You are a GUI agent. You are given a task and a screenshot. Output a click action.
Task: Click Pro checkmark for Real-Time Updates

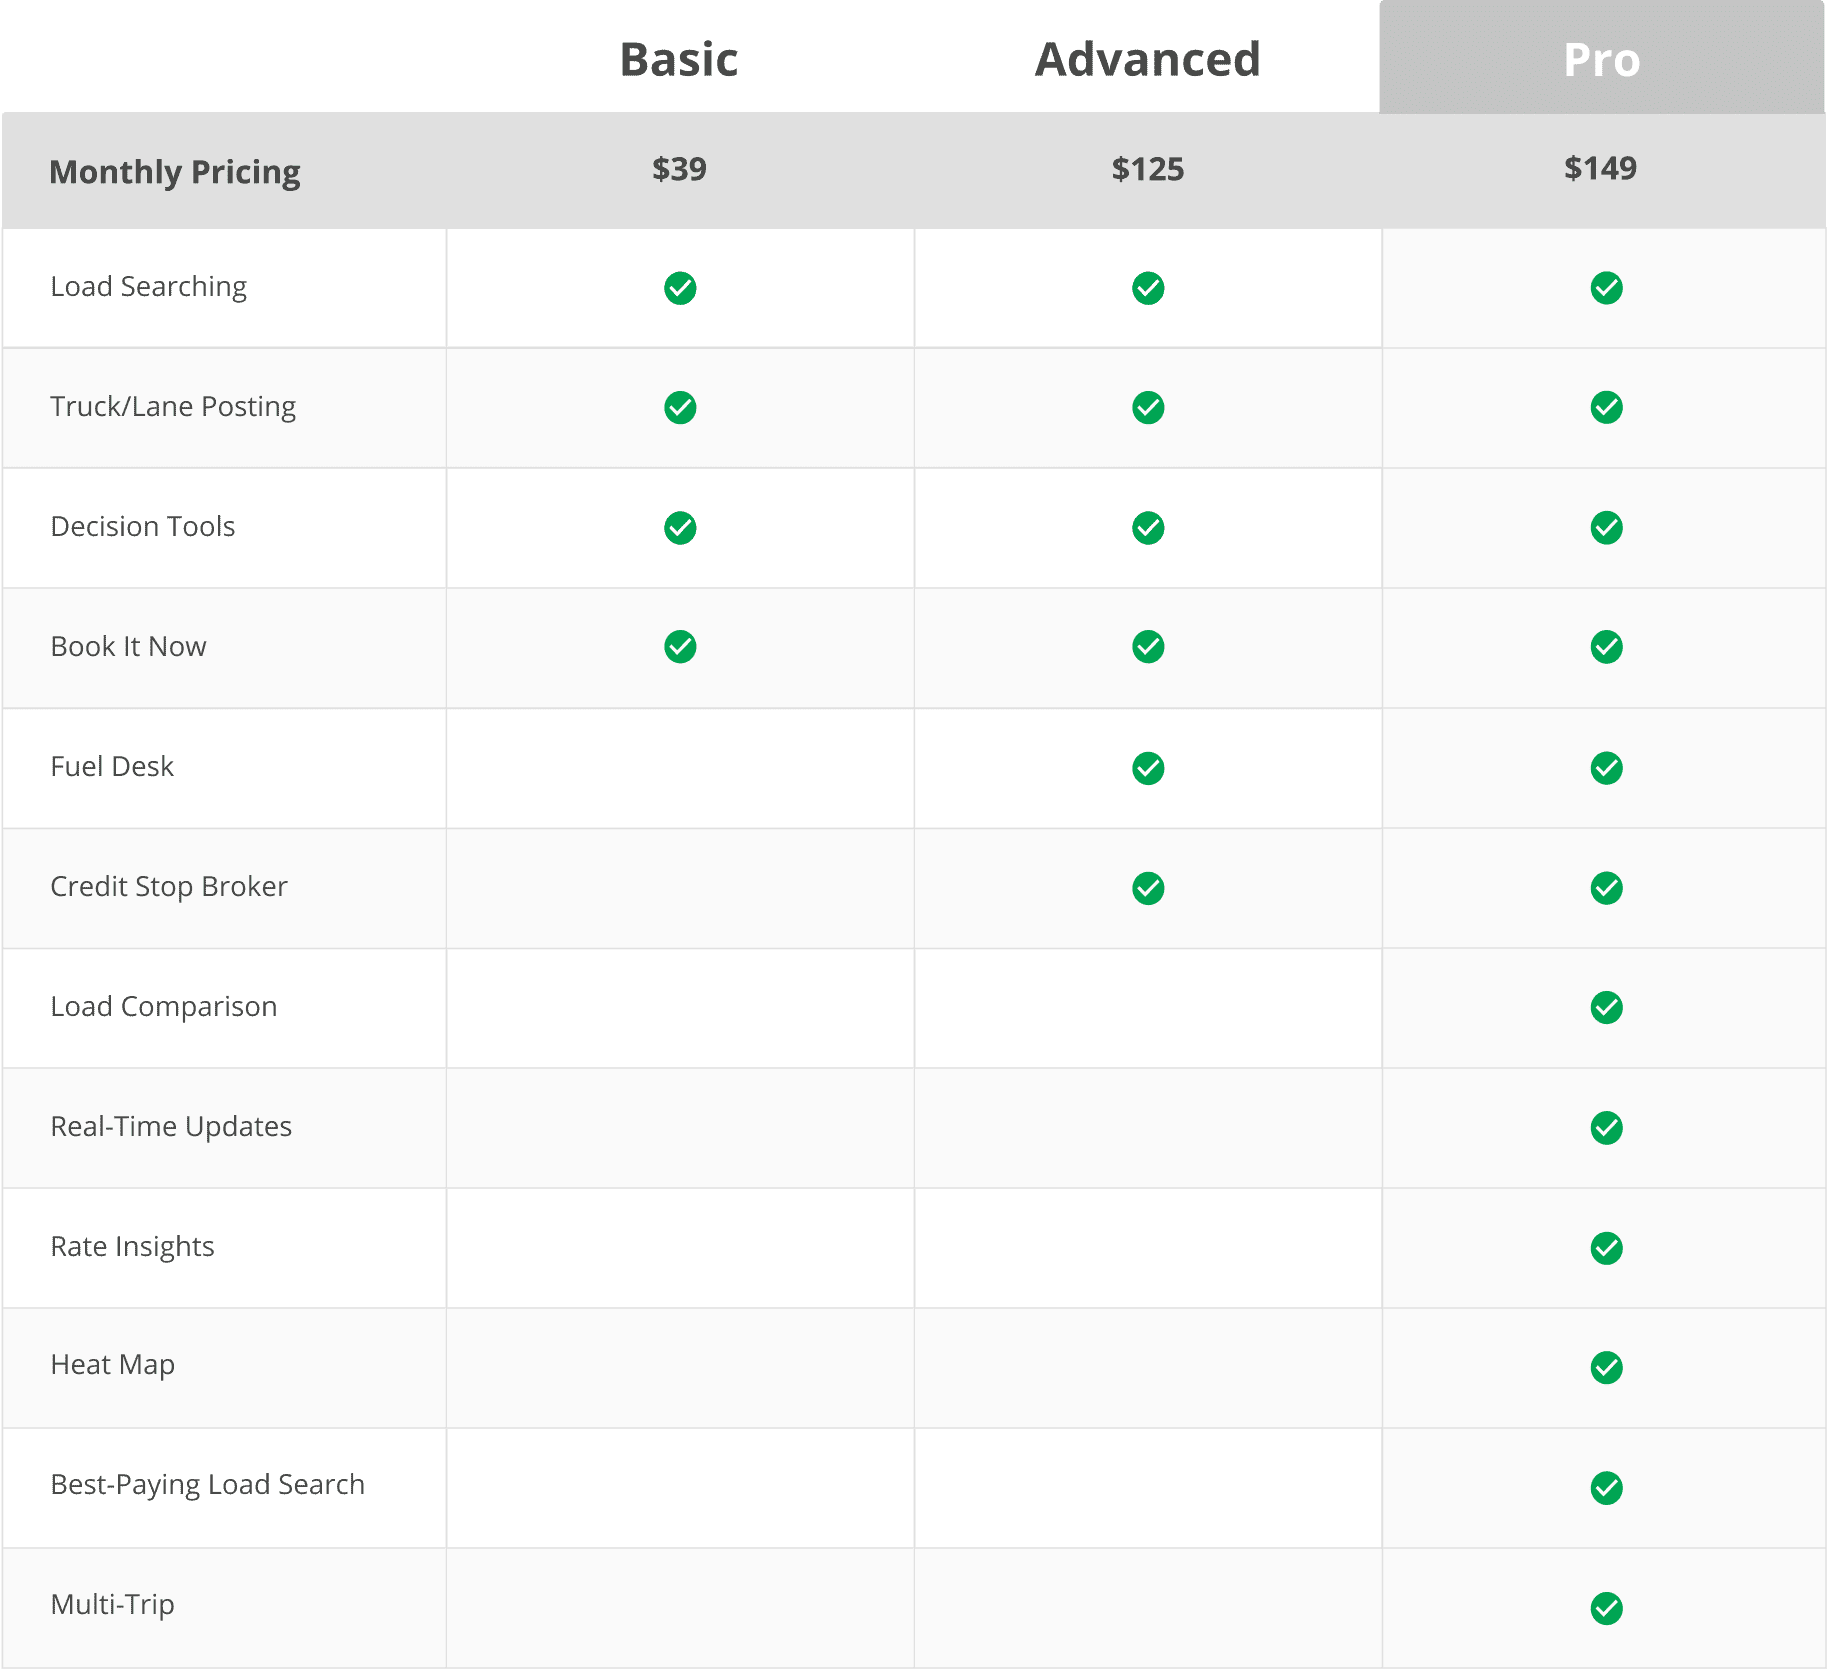(1606, 1128)
